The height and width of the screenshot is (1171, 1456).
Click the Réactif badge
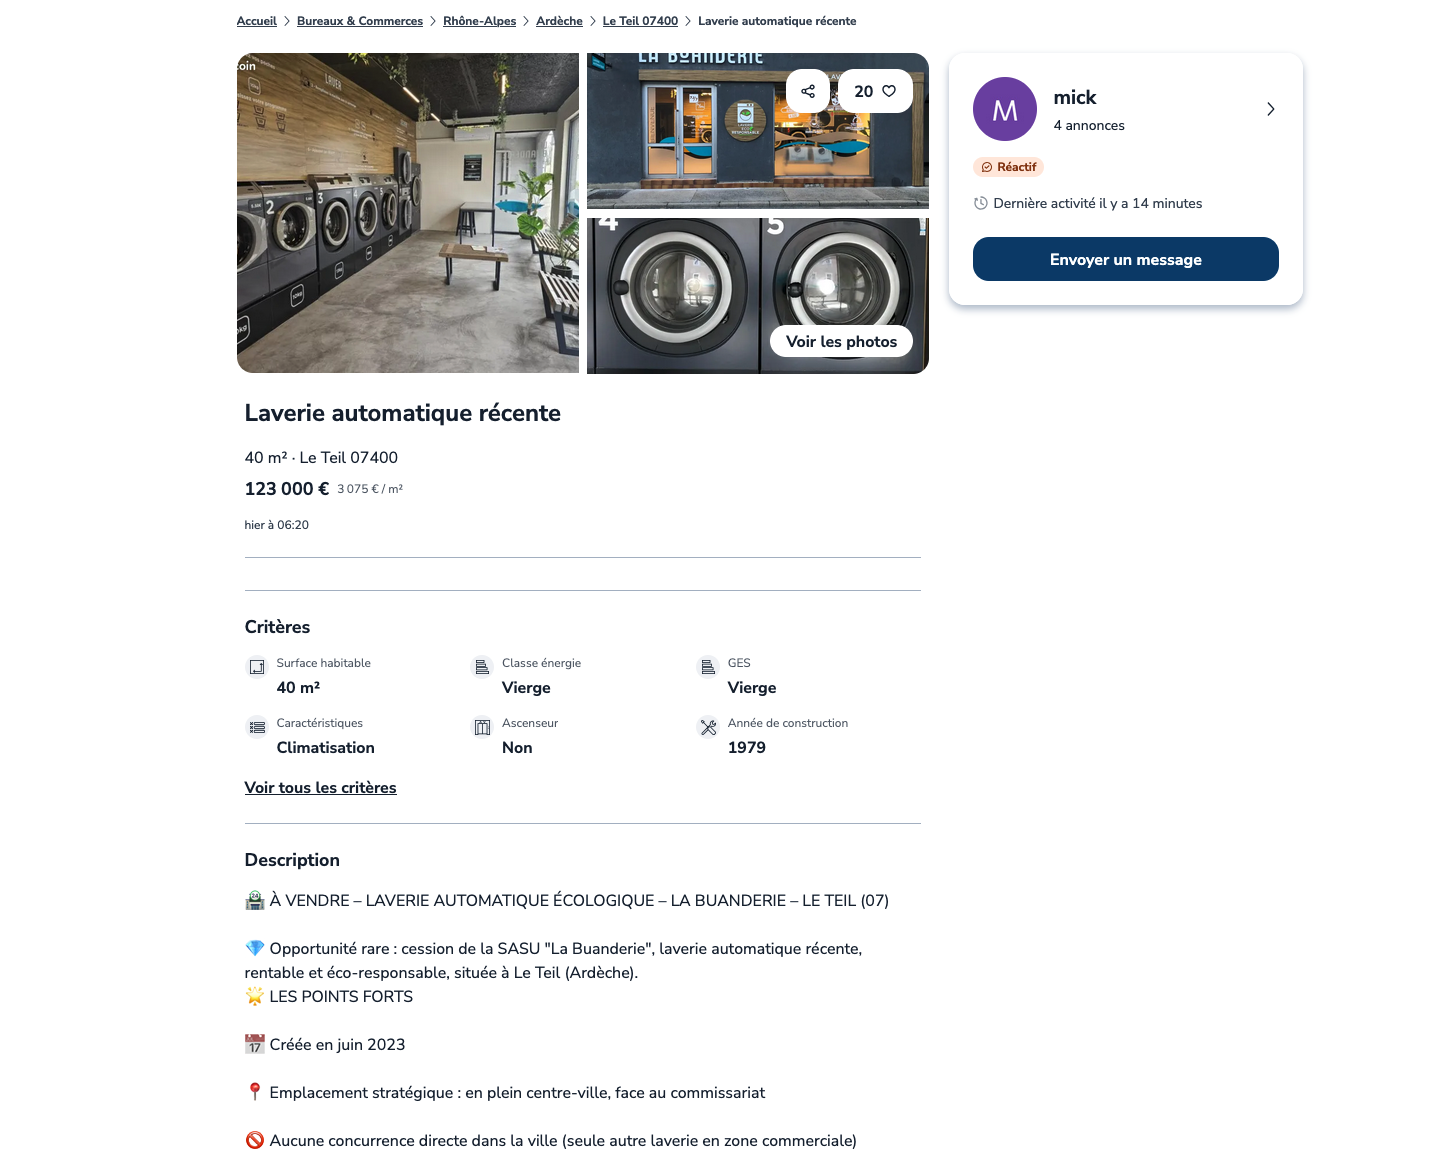1008,167
